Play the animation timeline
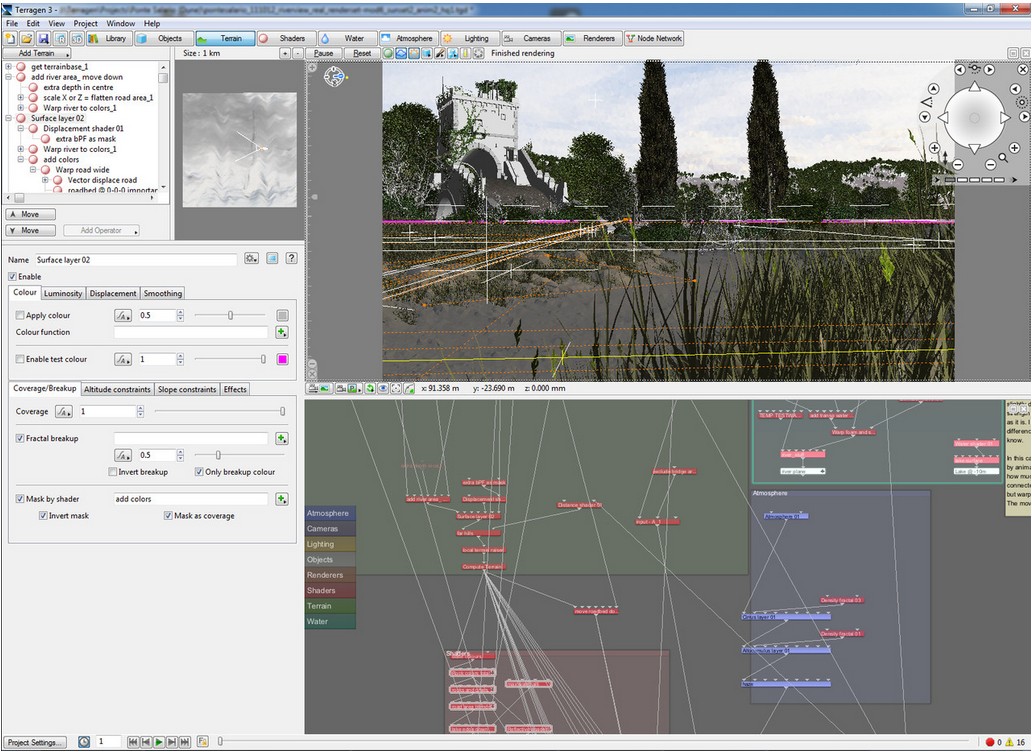 pyautogui.click(x=159, y=742)
